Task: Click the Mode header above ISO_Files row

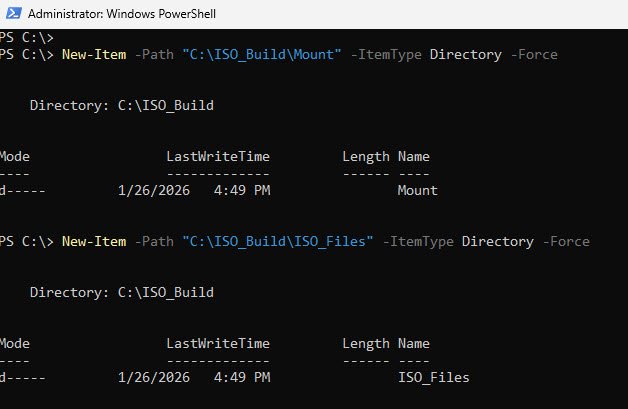Action: (x=15, y=344)
